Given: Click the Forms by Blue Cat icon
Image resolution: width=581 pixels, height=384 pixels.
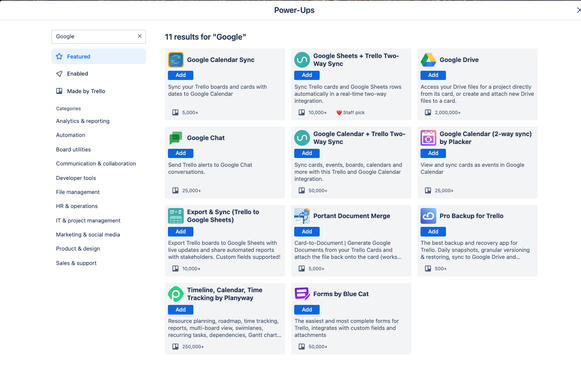Looking at the screenshot, I should click(x=302, y=294).
